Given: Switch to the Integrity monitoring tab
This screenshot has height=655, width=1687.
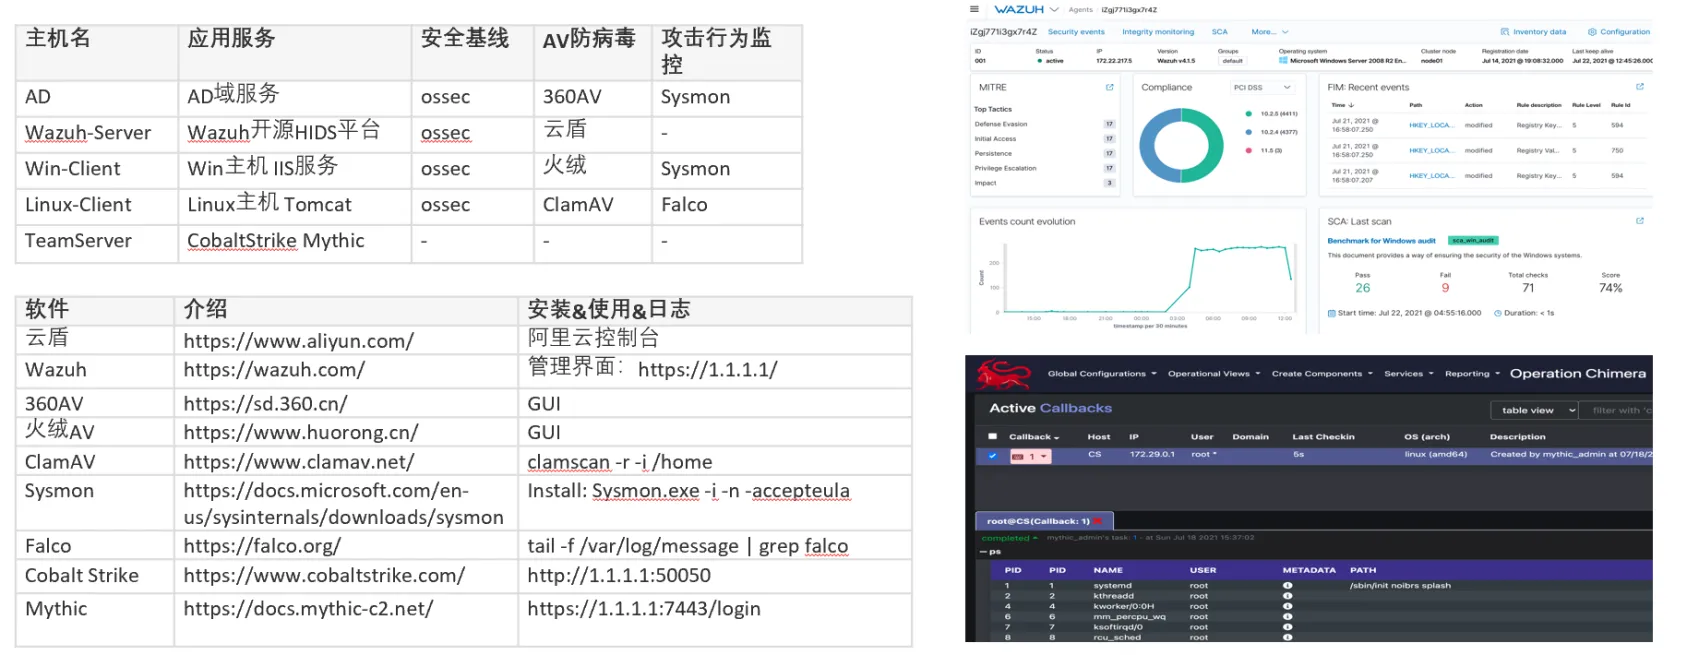Looking at the screenshot, I should [1157, 32].
